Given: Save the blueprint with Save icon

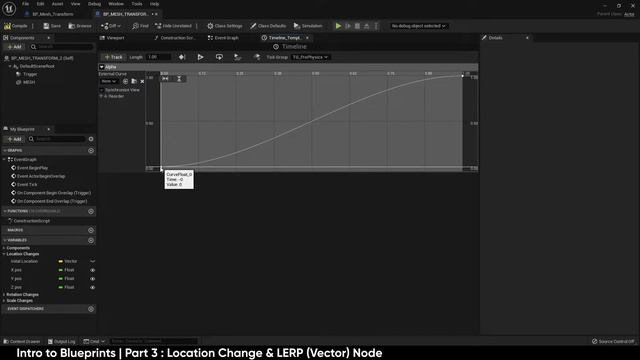Looking at the screenshot, I should click(46, 26).
